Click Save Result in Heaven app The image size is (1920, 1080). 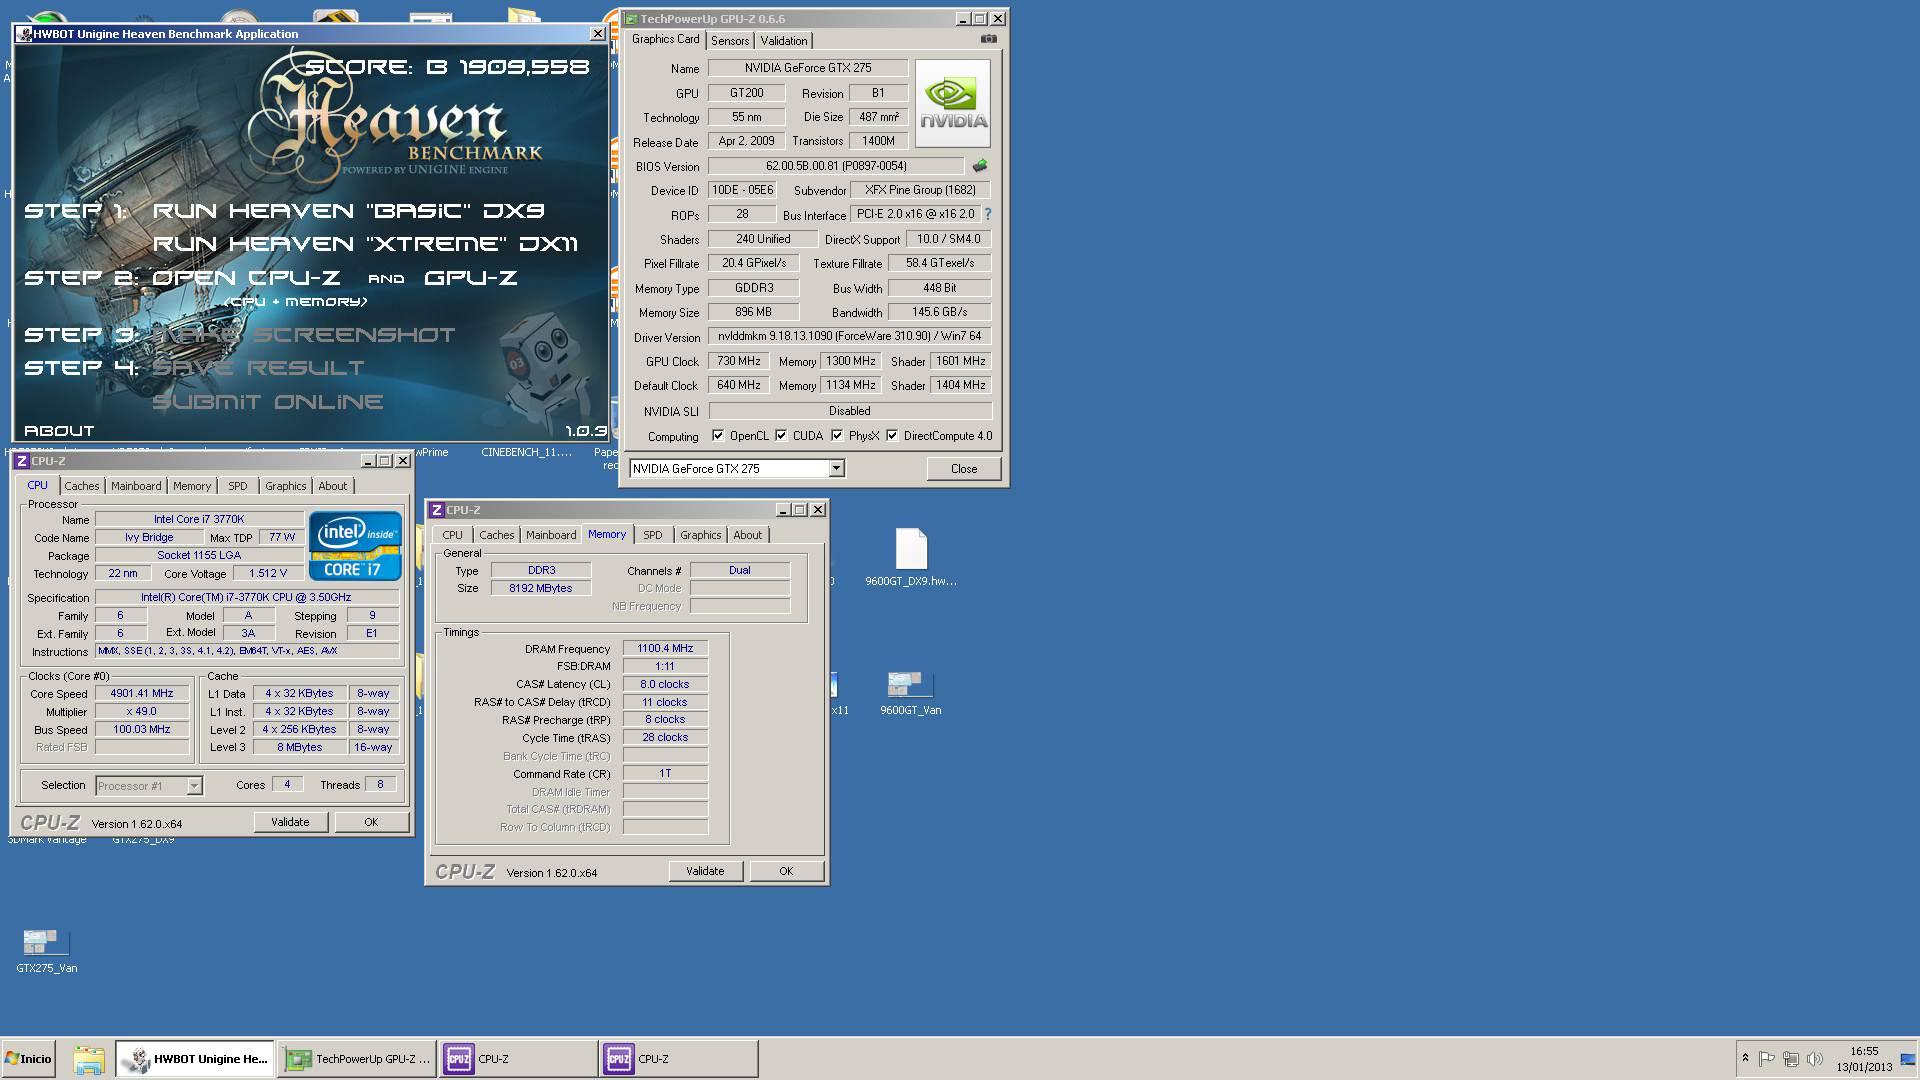258,368
